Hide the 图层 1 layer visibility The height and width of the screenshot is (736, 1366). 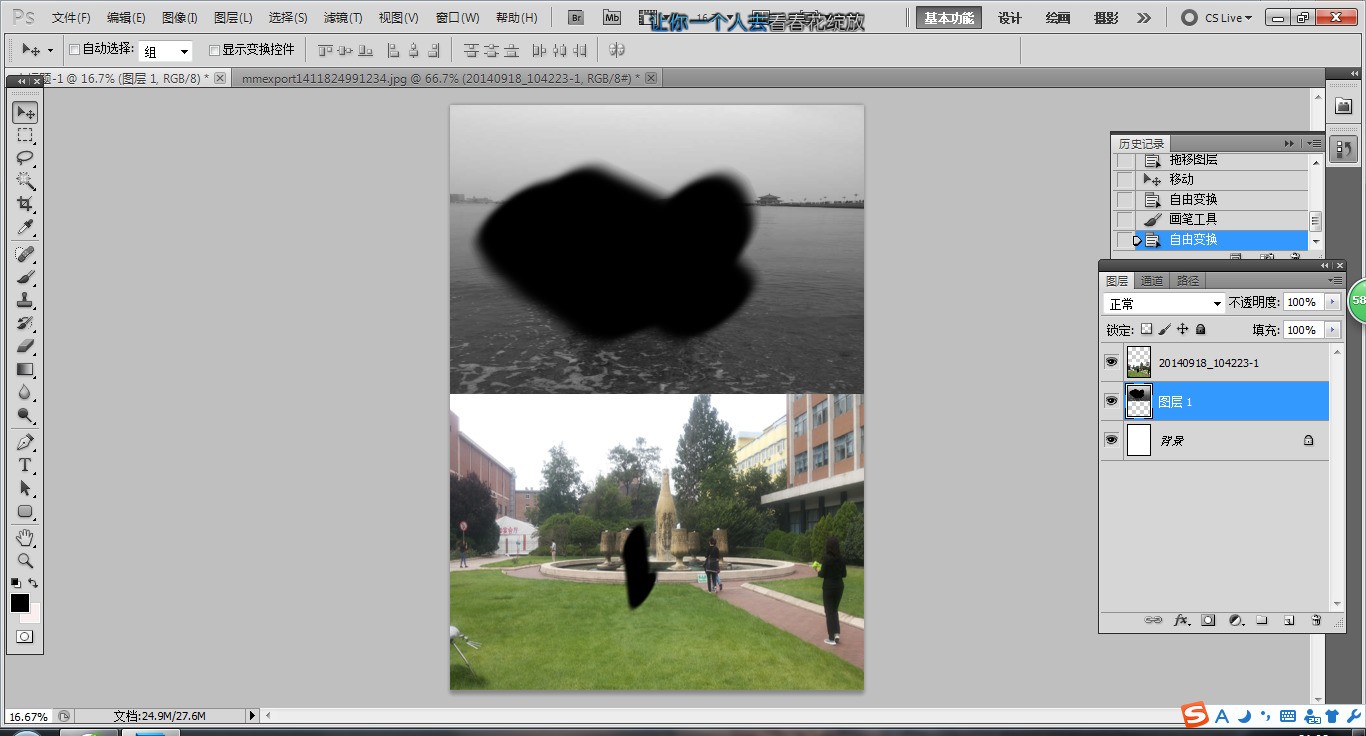tap(1111, 401)
